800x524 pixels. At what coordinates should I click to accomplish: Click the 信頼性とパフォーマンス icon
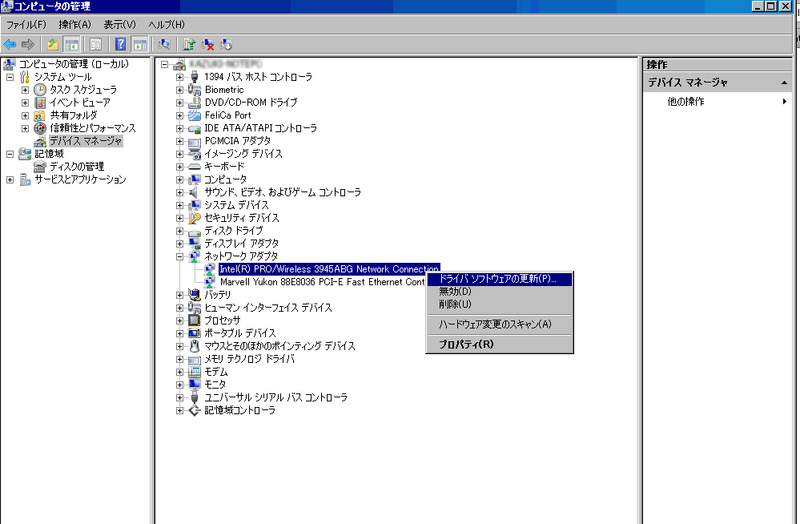[40, 128]
